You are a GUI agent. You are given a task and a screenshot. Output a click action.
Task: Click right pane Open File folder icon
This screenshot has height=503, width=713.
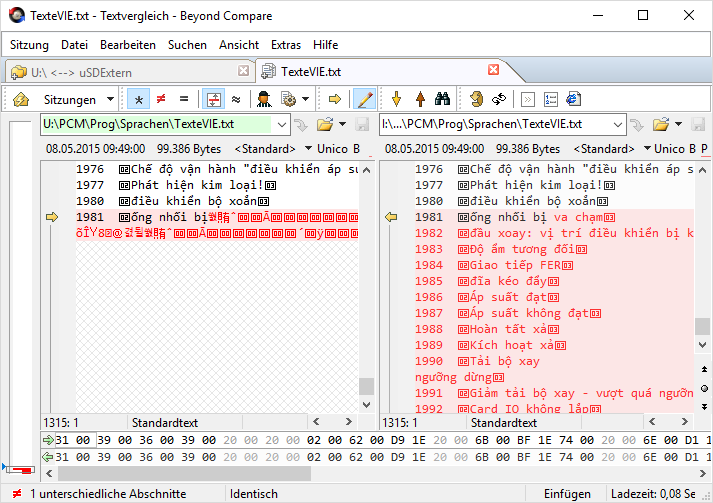(x=661, y=124)
